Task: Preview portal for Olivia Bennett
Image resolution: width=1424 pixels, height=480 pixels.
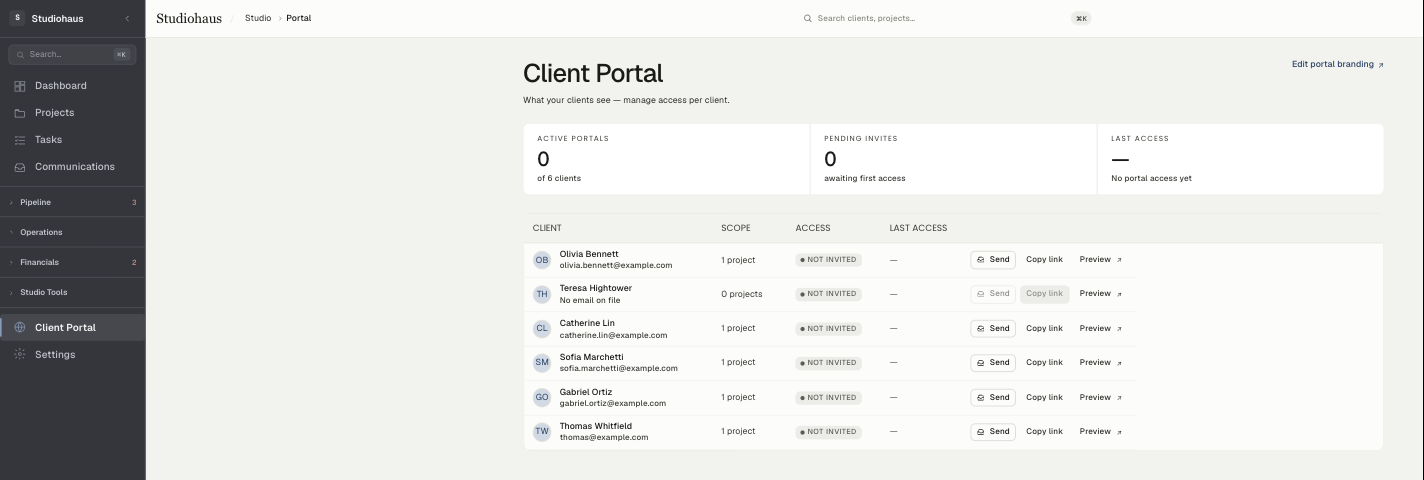Action: pos(1101,260)
